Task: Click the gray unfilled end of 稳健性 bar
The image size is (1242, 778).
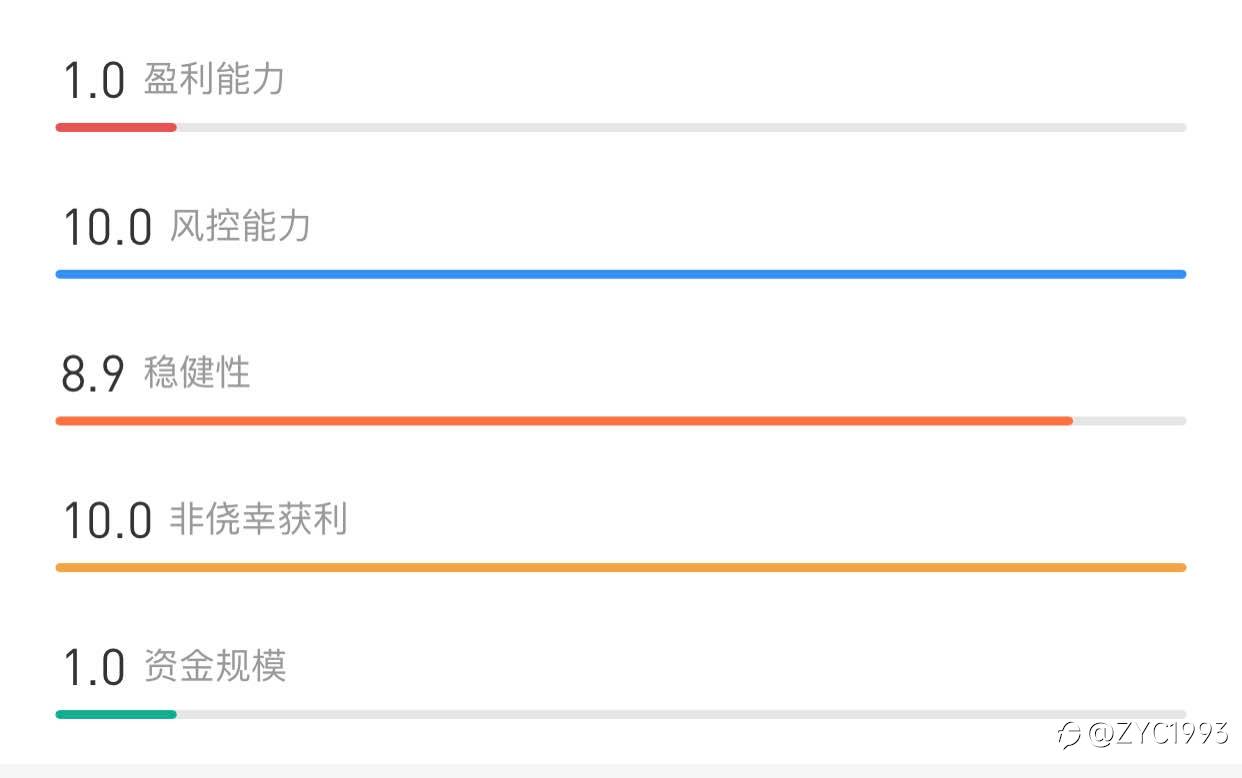Action: coord(1130,421)
